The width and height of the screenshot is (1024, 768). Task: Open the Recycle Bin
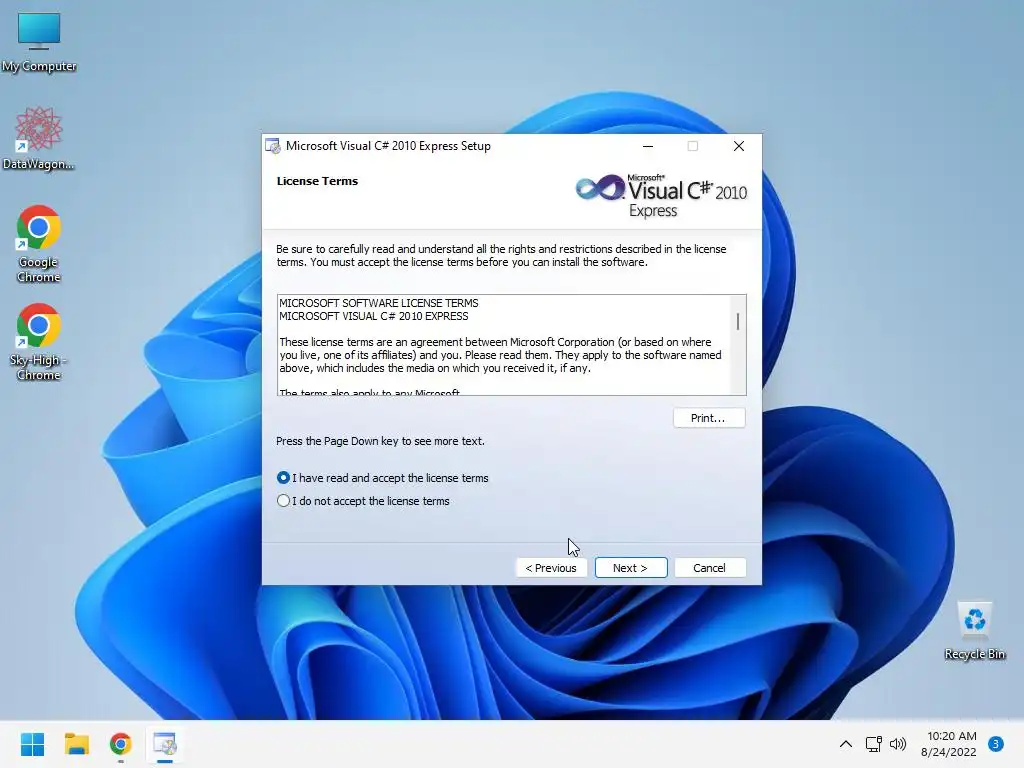[974, 630]
